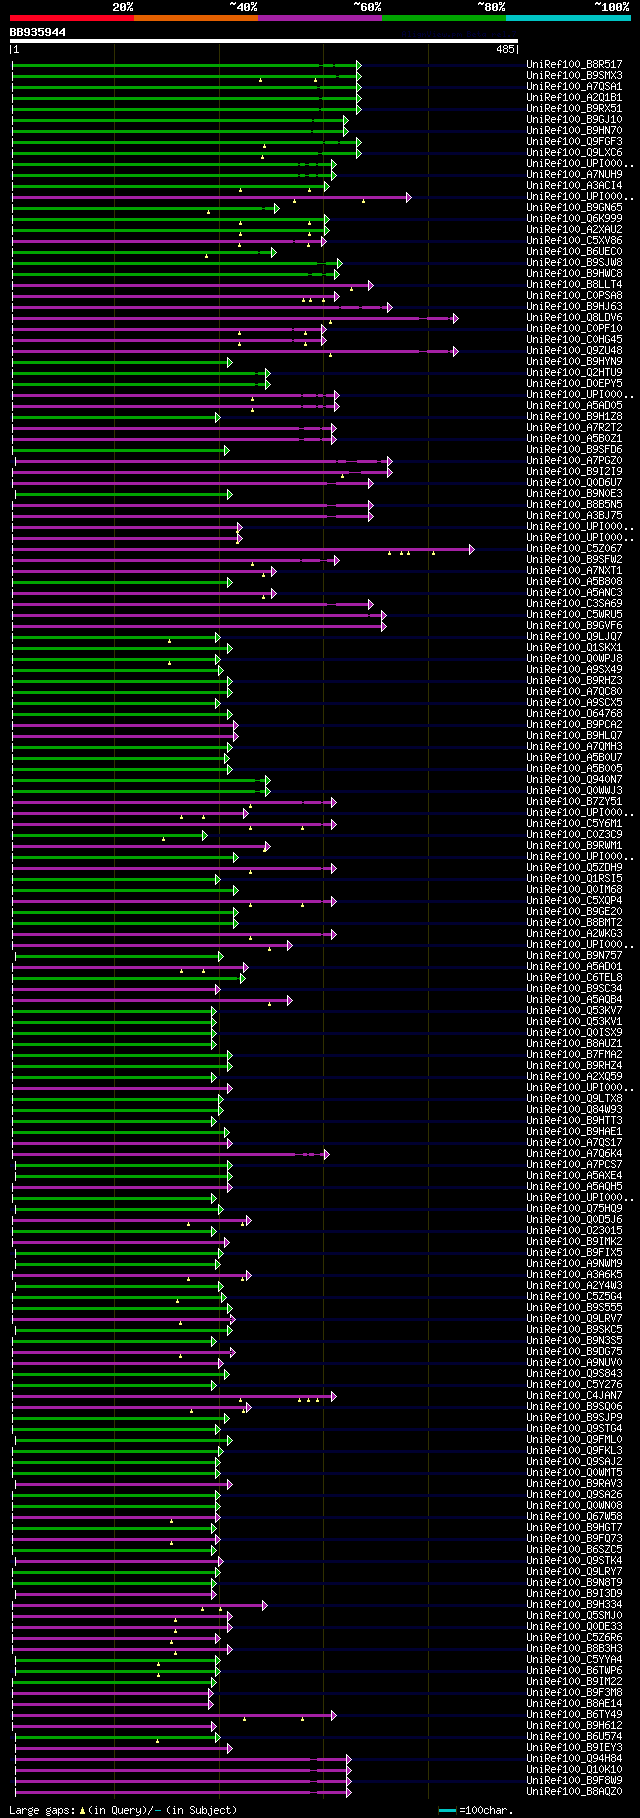Select hit label UniRef100_C5XV86
640x1818 pixels.
point(574,241)
